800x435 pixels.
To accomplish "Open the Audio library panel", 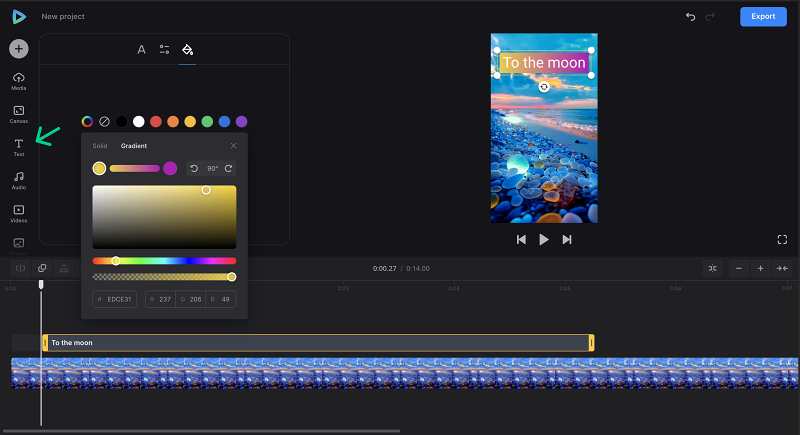I will point(19,180).
